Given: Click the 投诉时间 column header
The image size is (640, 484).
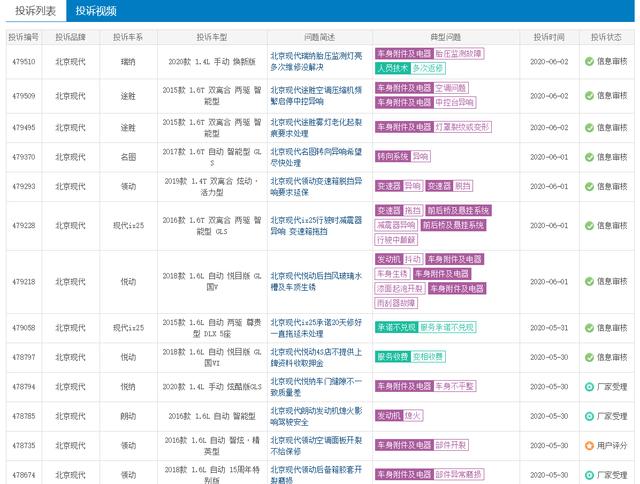Looking at the screenshot, I should pyautogui.click(x=549, y=37).
